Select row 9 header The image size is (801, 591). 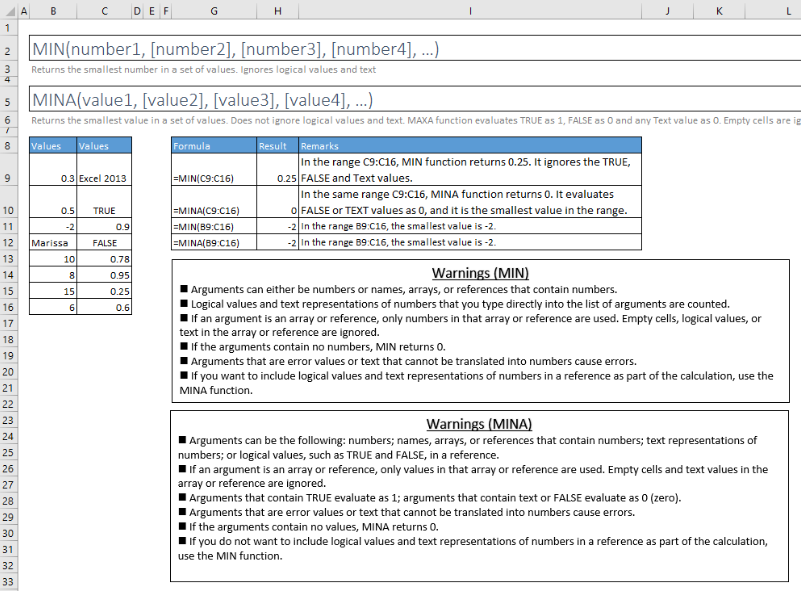(8, 170)
